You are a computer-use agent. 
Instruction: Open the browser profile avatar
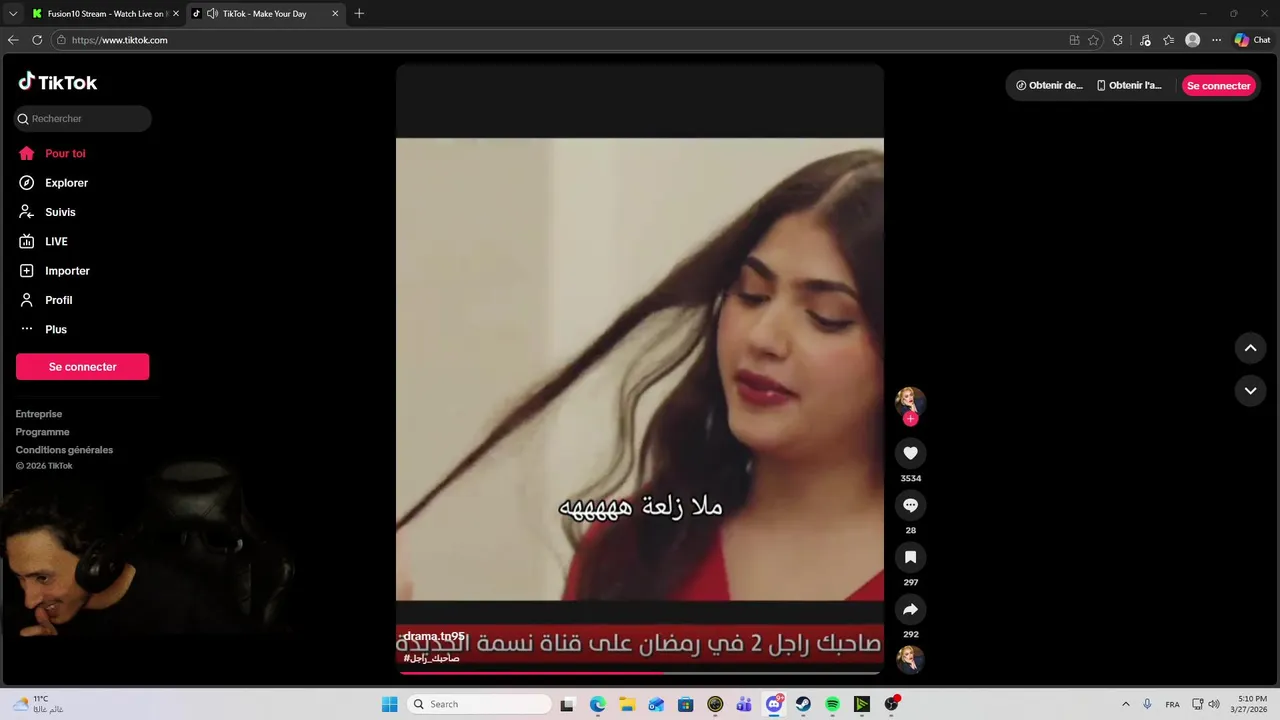(x=1192, y=40)
